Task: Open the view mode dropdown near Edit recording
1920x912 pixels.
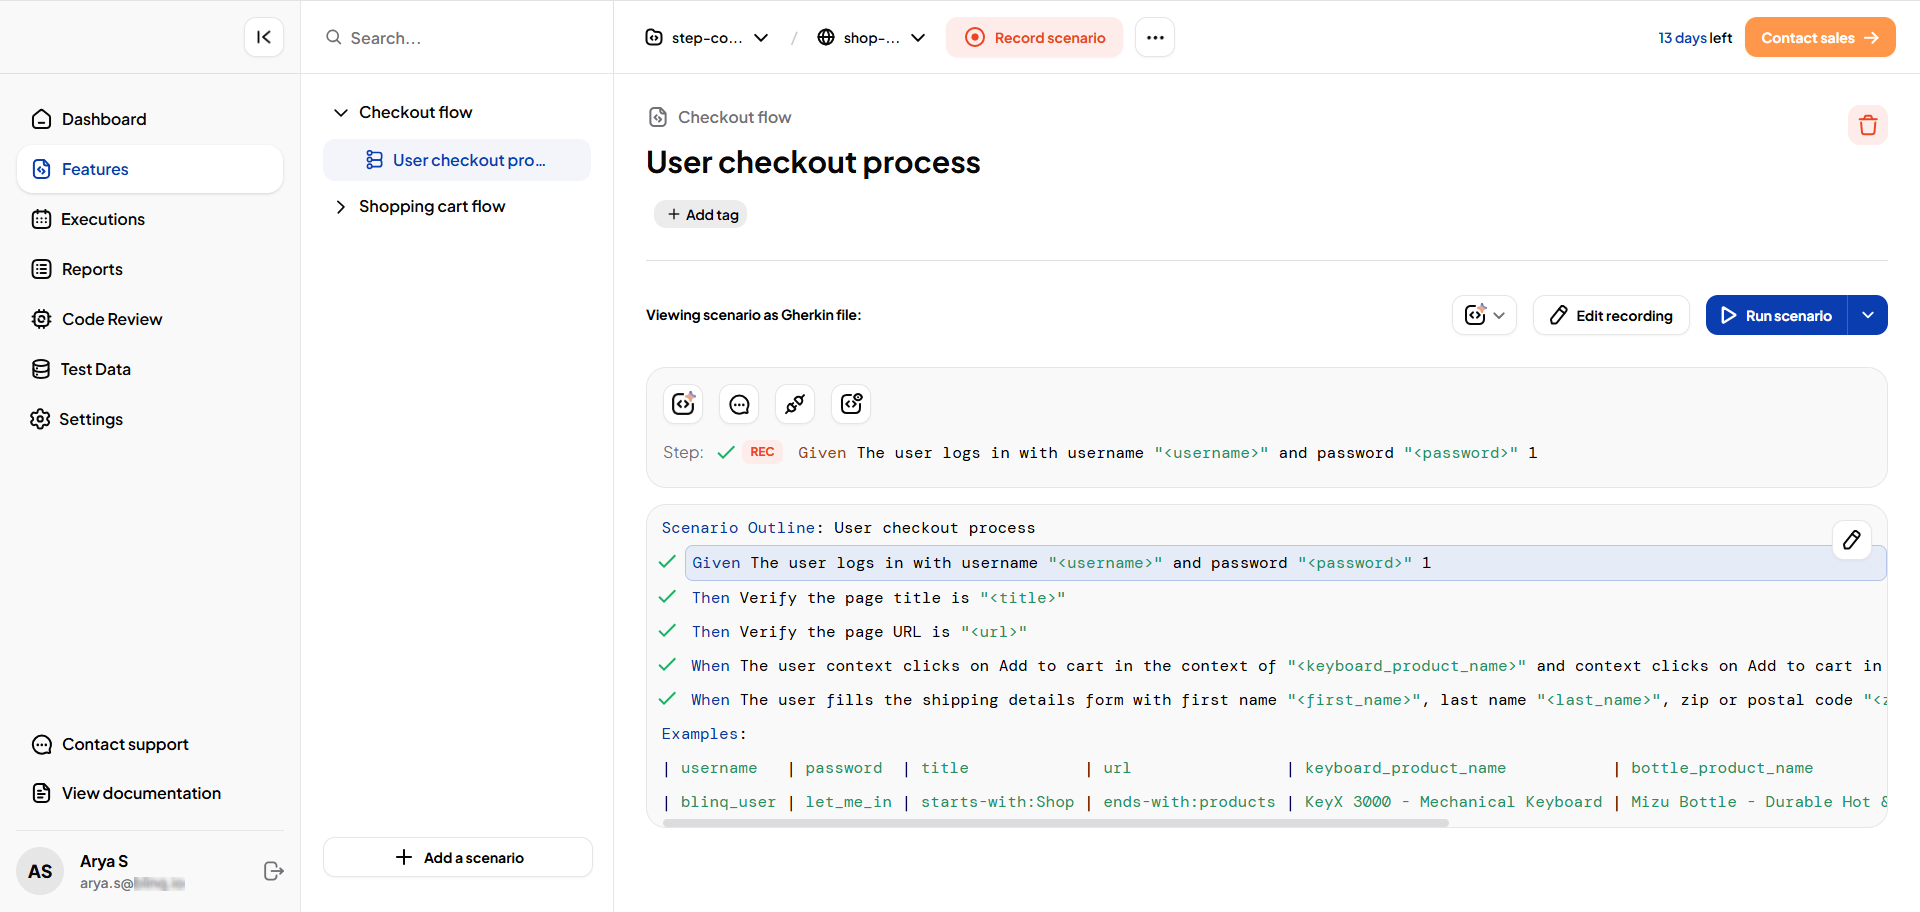Action: pyautogui.click(x=1484, y=316)
